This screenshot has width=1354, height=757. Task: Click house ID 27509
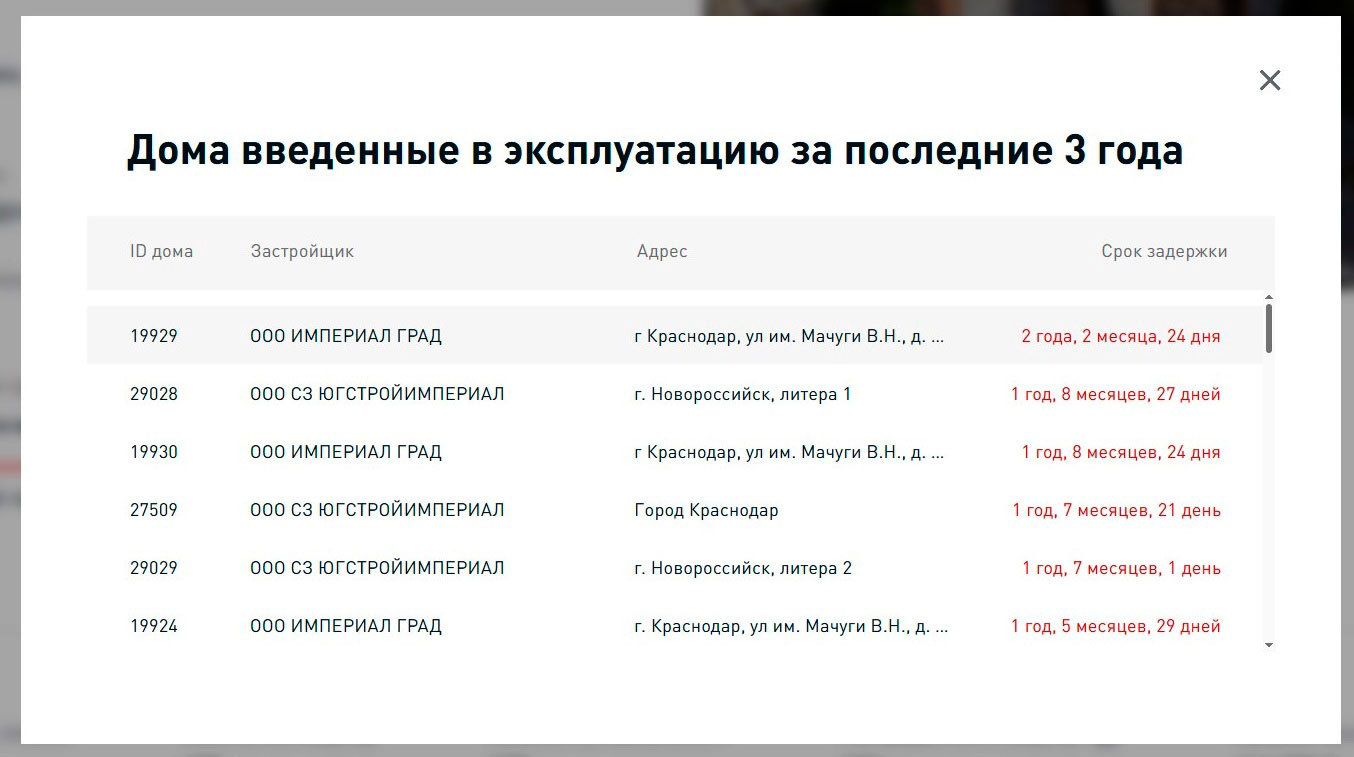[154, 510]
